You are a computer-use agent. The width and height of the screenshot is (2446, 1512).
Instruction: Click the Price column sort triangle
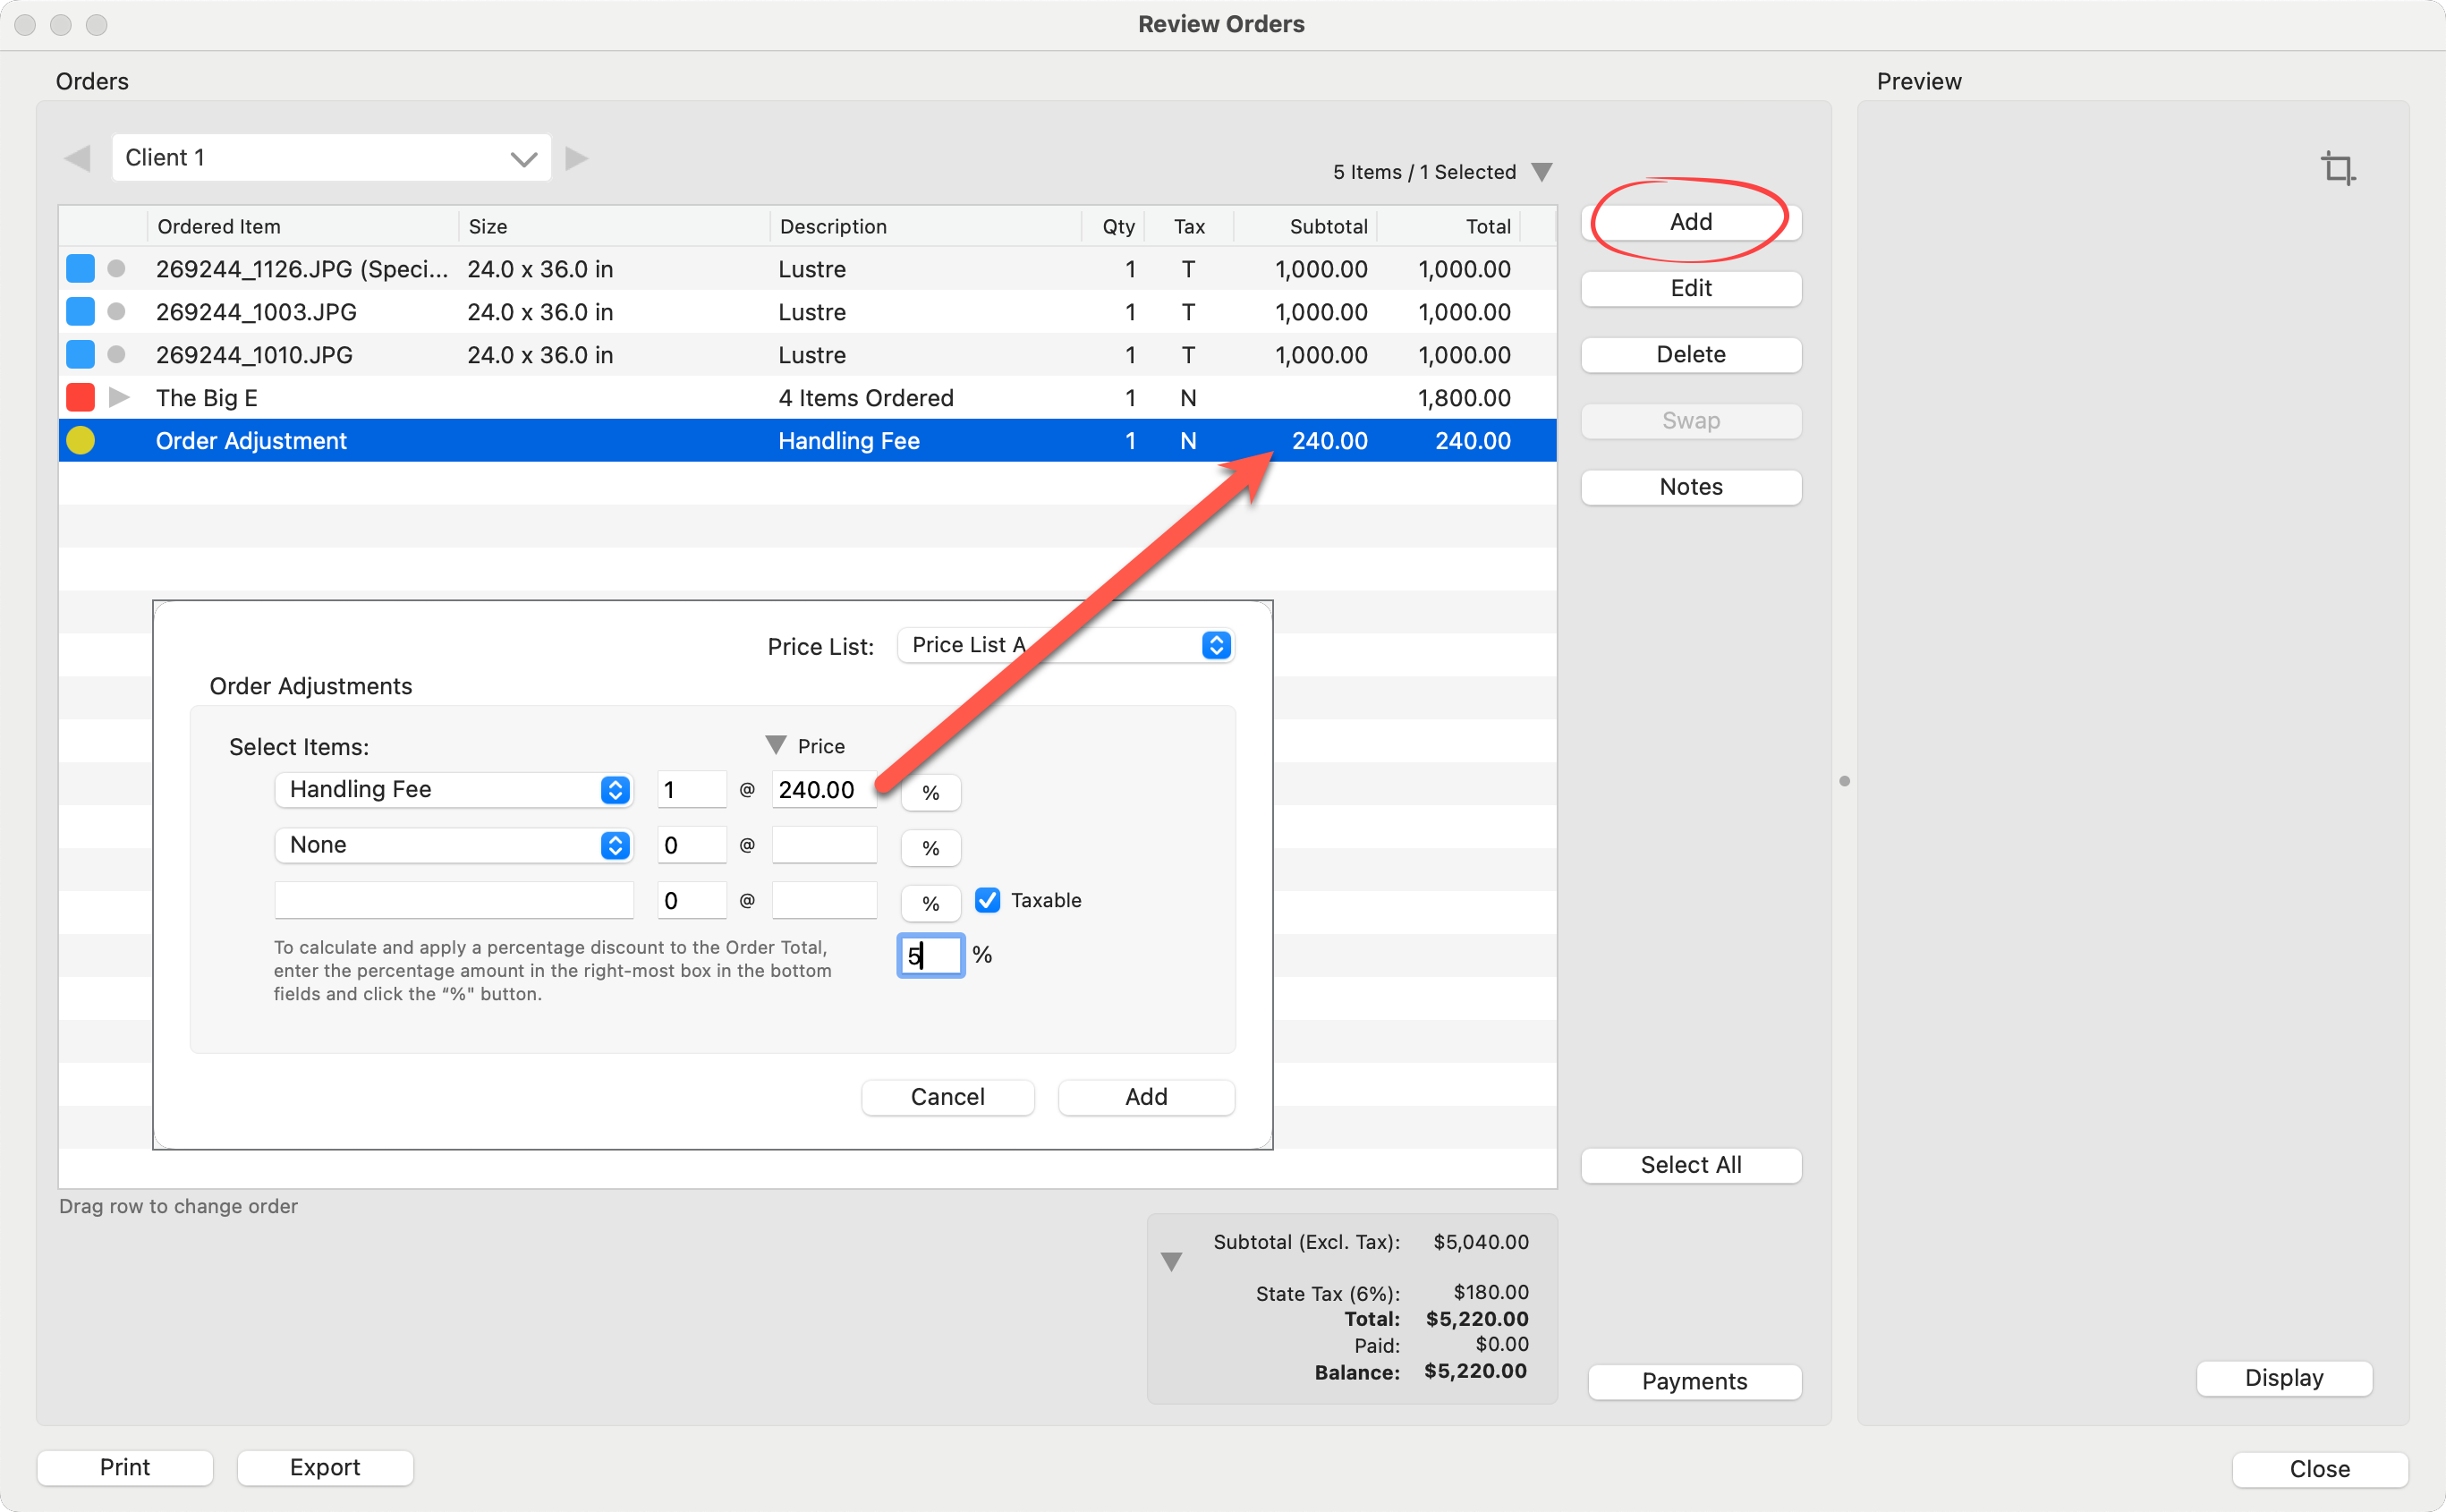tap(775, 745)
